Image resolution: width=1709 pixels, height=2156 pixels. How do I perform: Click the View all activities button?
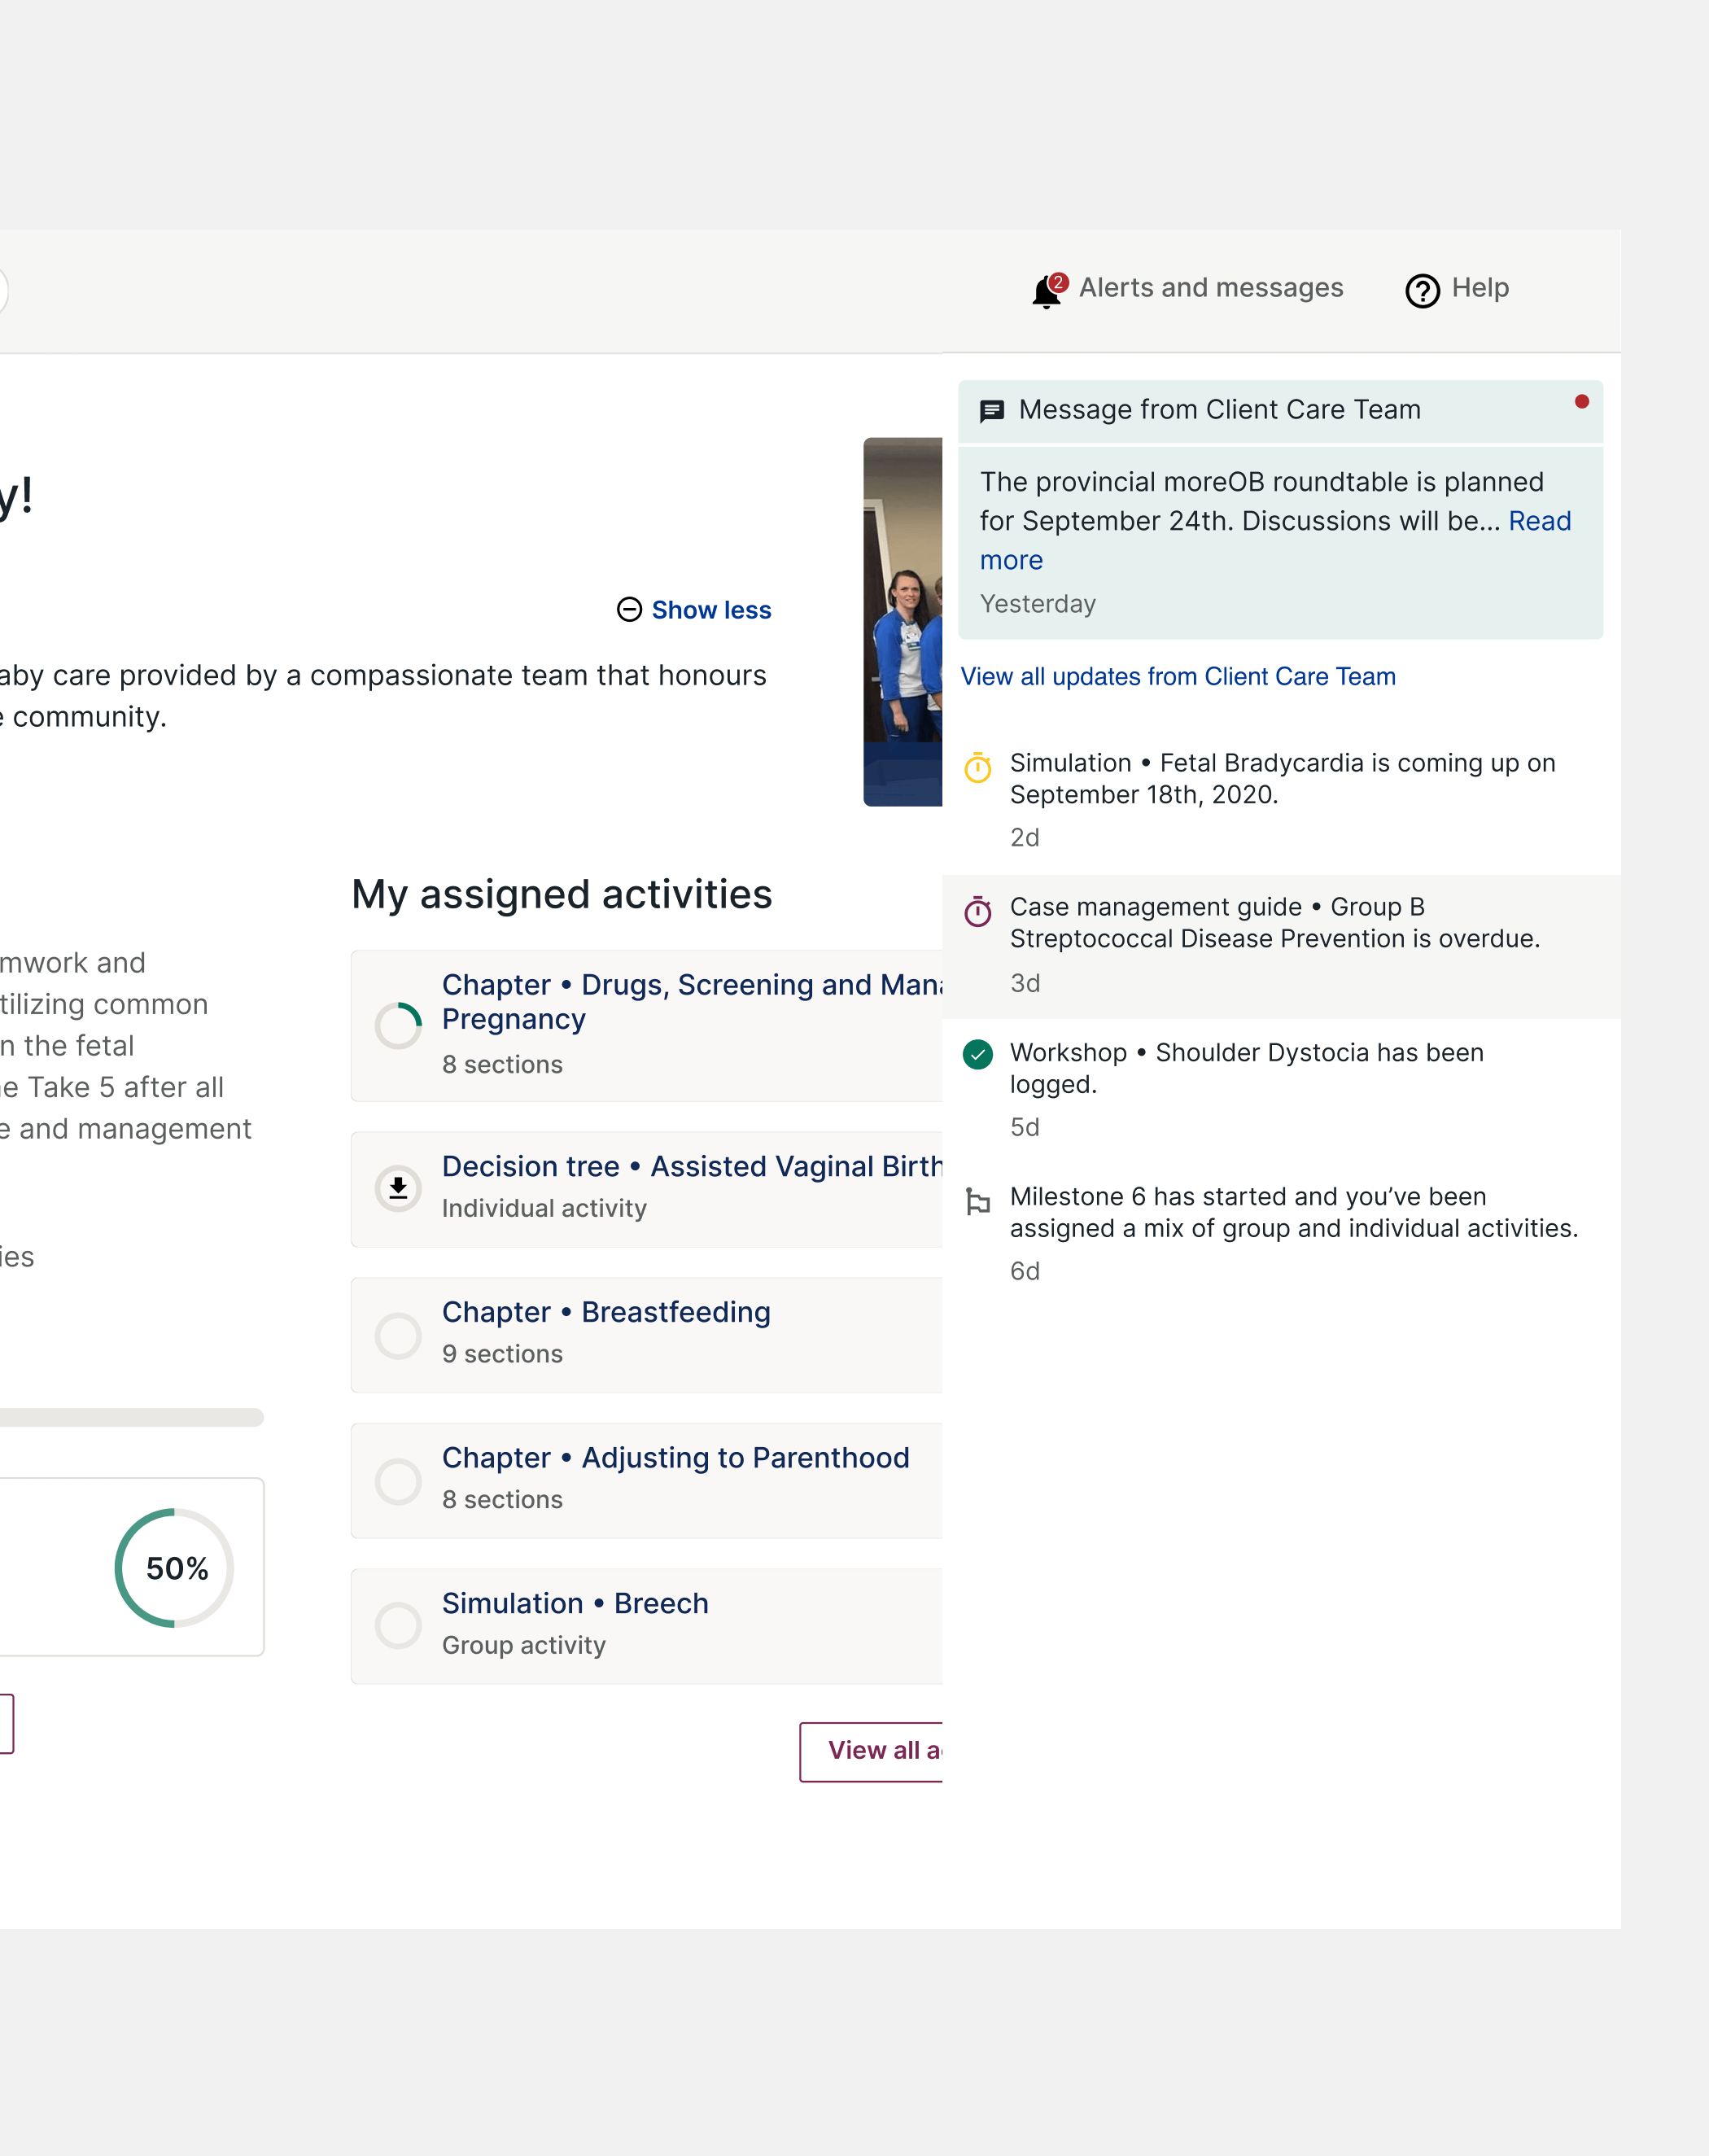coord(871,1751)
